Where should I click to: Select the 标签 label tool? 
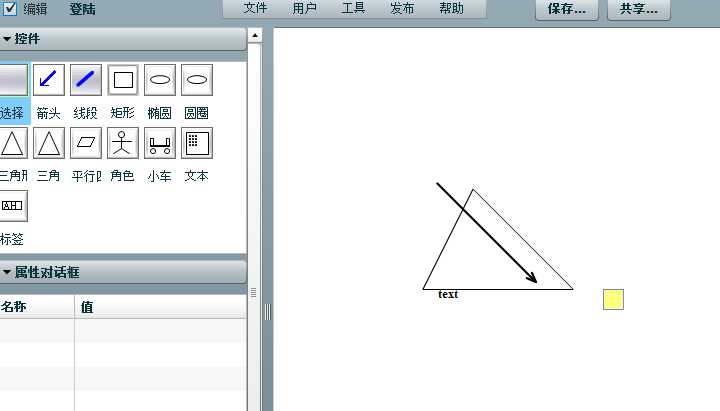(x=13, y=206)
